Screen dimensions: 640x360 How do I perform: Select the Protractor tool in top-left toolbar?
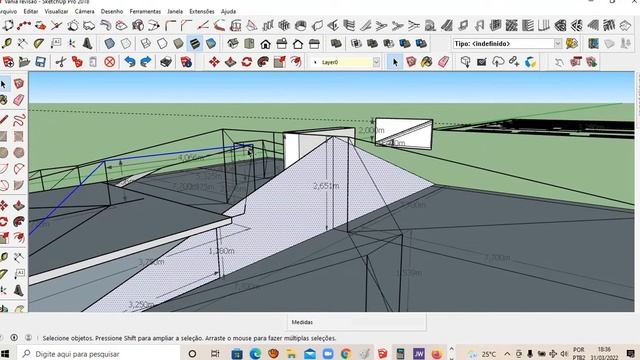[39, 43]
